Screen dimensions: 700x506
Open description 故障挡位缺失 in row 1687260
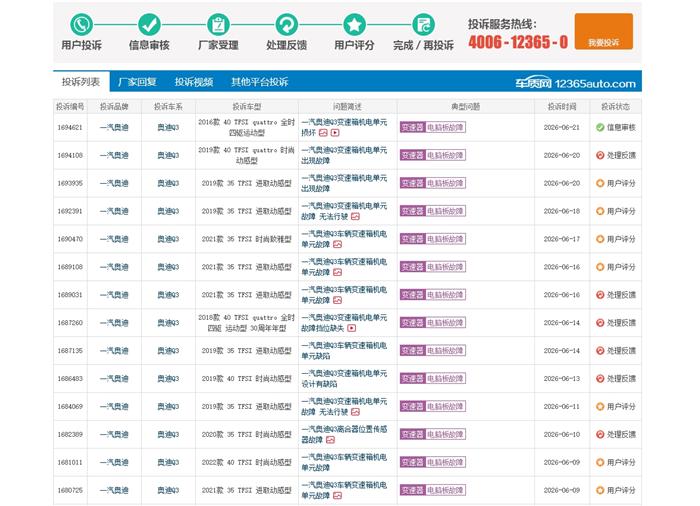click(x=323, y=328)
